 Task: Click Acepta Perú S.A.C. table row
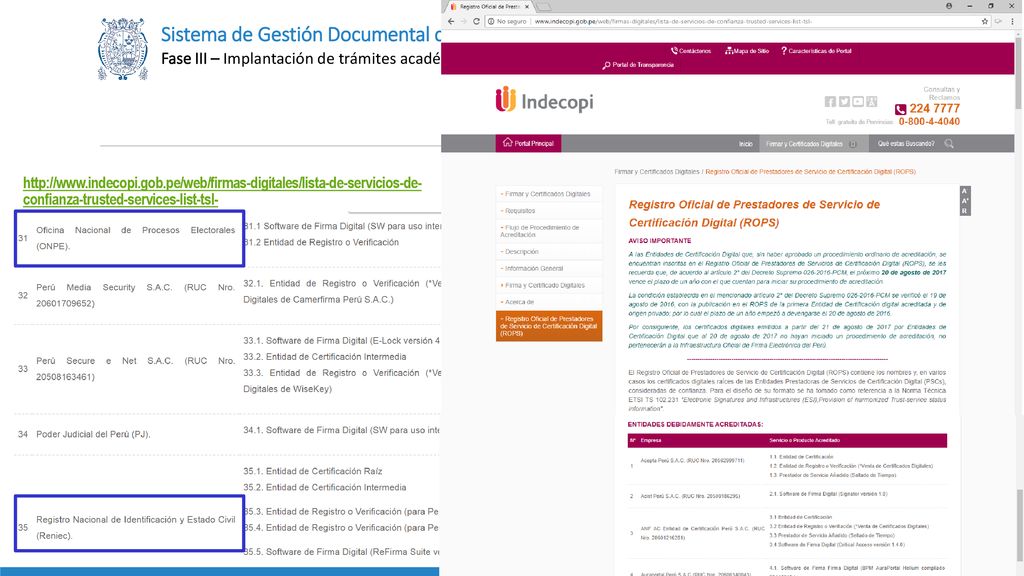coord(787,466)
